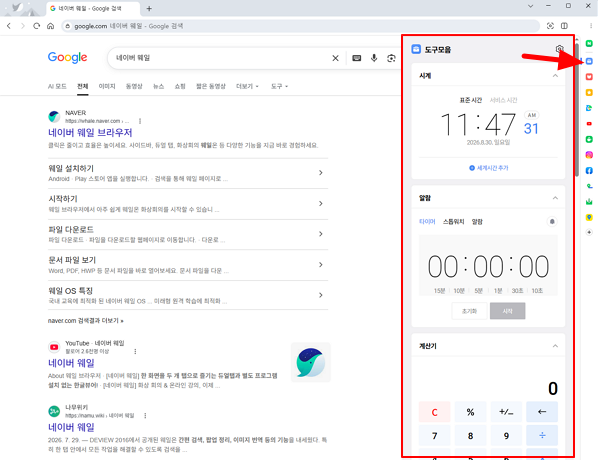
Task: Open the Whale logo video thumbnail
Action: [x=311, y=362]
